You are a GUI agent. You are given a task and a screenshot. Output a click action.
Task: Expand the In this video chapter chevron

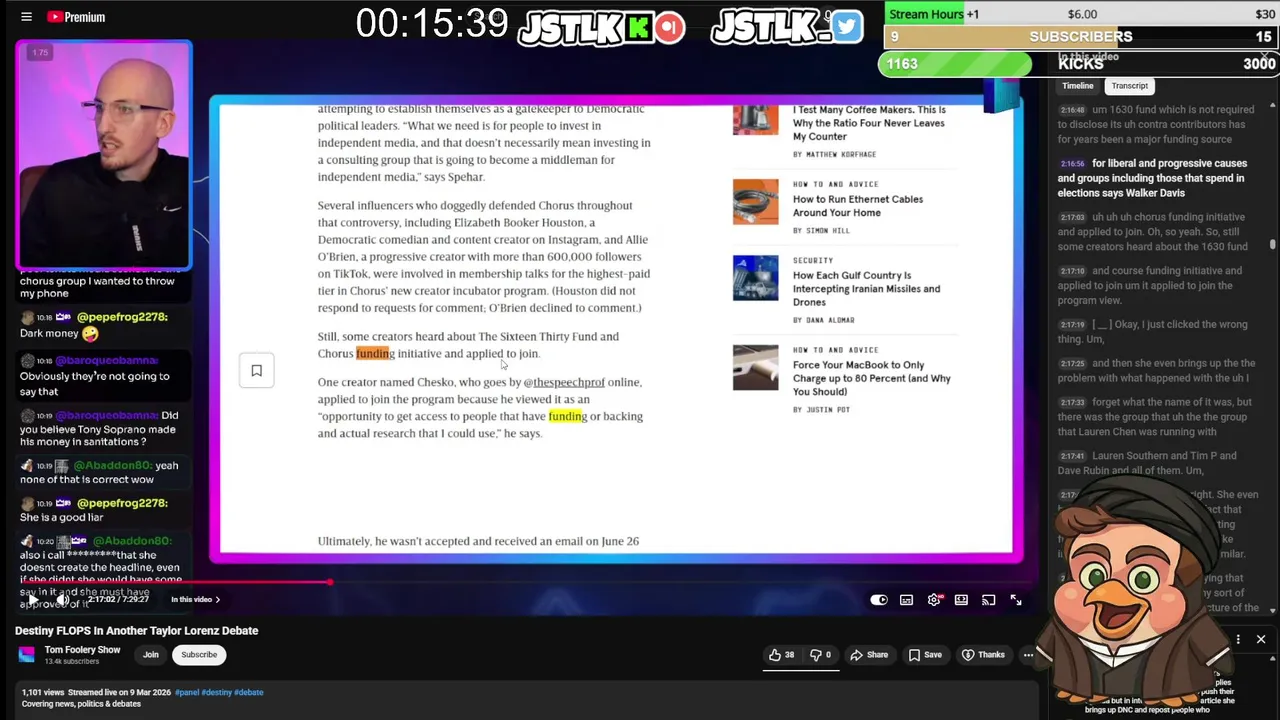(x=218, y=600)
